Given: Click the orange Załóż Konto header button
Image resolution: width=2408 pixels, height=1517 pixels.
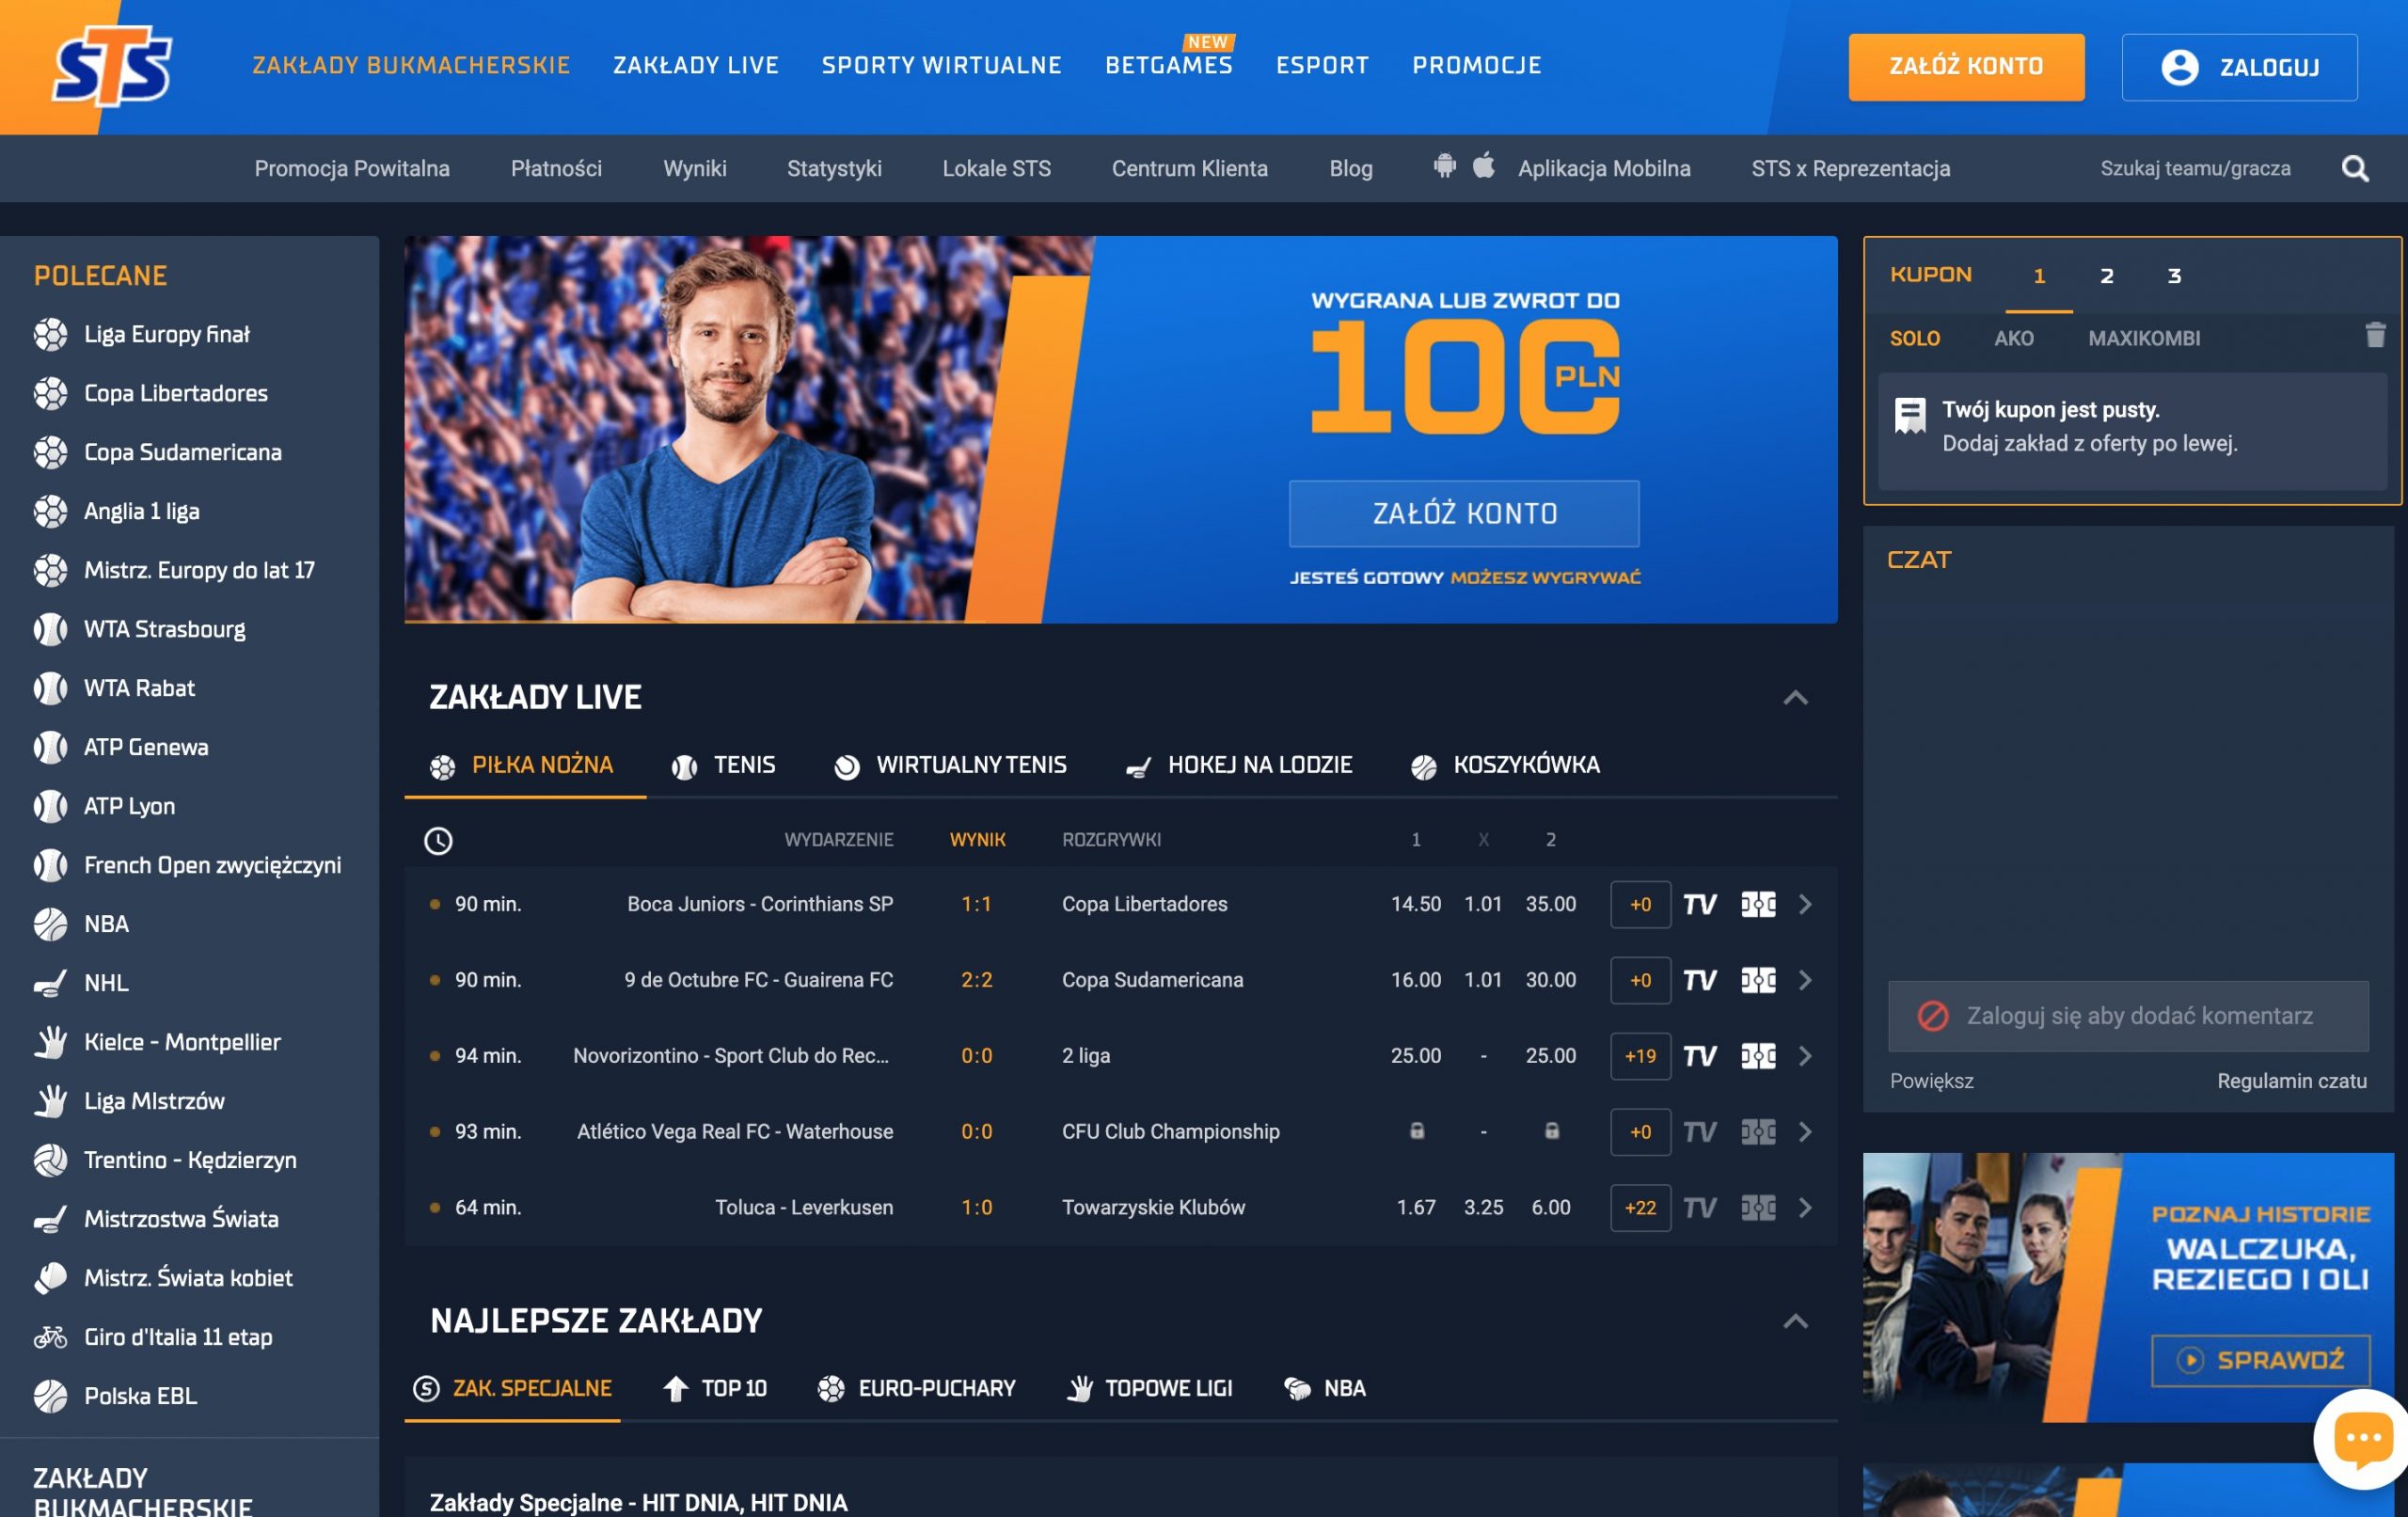Looking at the screenshot, I should (x=1965, y=67).
